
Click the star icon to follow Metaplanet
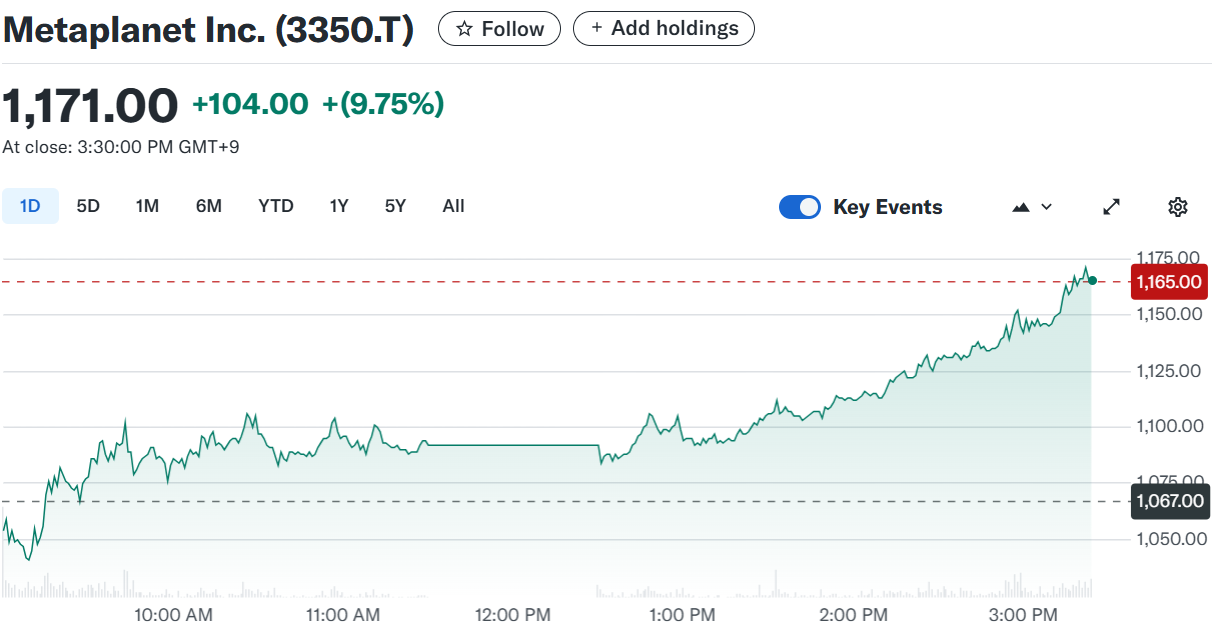pyautogui.click(x=464, y=28)
